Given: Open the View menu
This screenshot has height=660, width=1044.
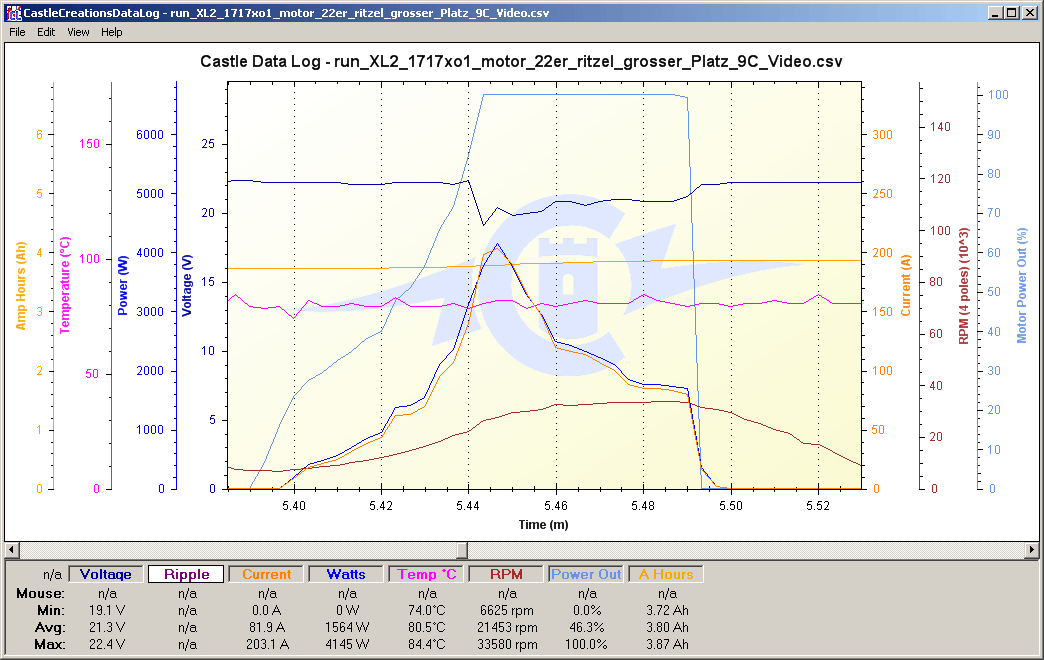Looking at the screenshot, I should tap(78, 32).
